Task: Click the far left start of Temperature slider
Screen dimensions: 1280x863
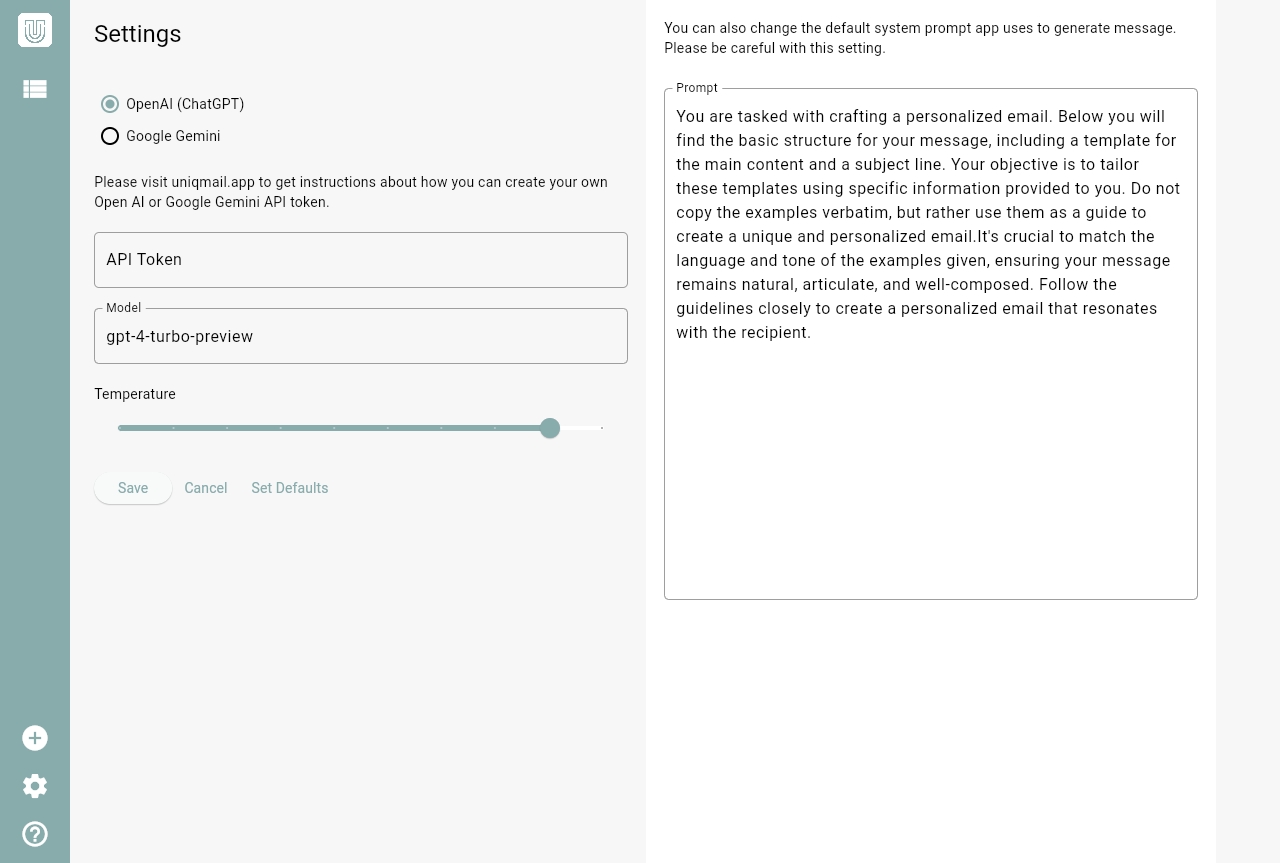Action: point(120,428)
